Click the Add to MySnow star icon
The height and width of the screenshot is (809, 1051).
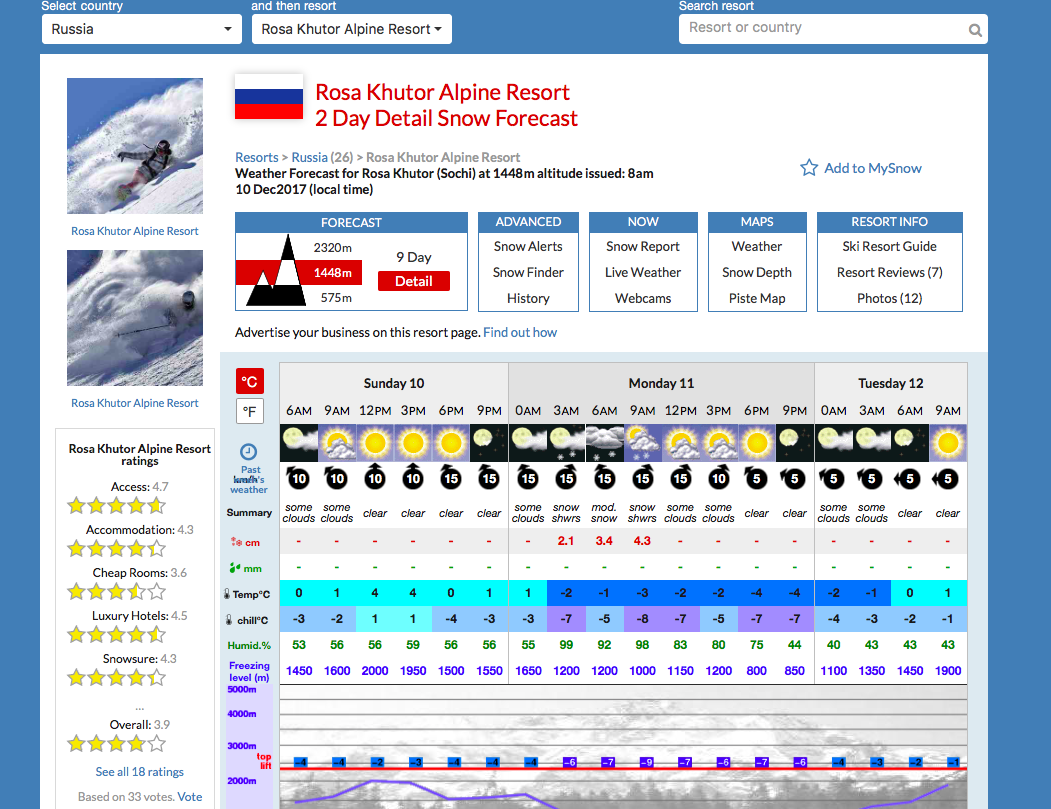click(x=809, y=168)
